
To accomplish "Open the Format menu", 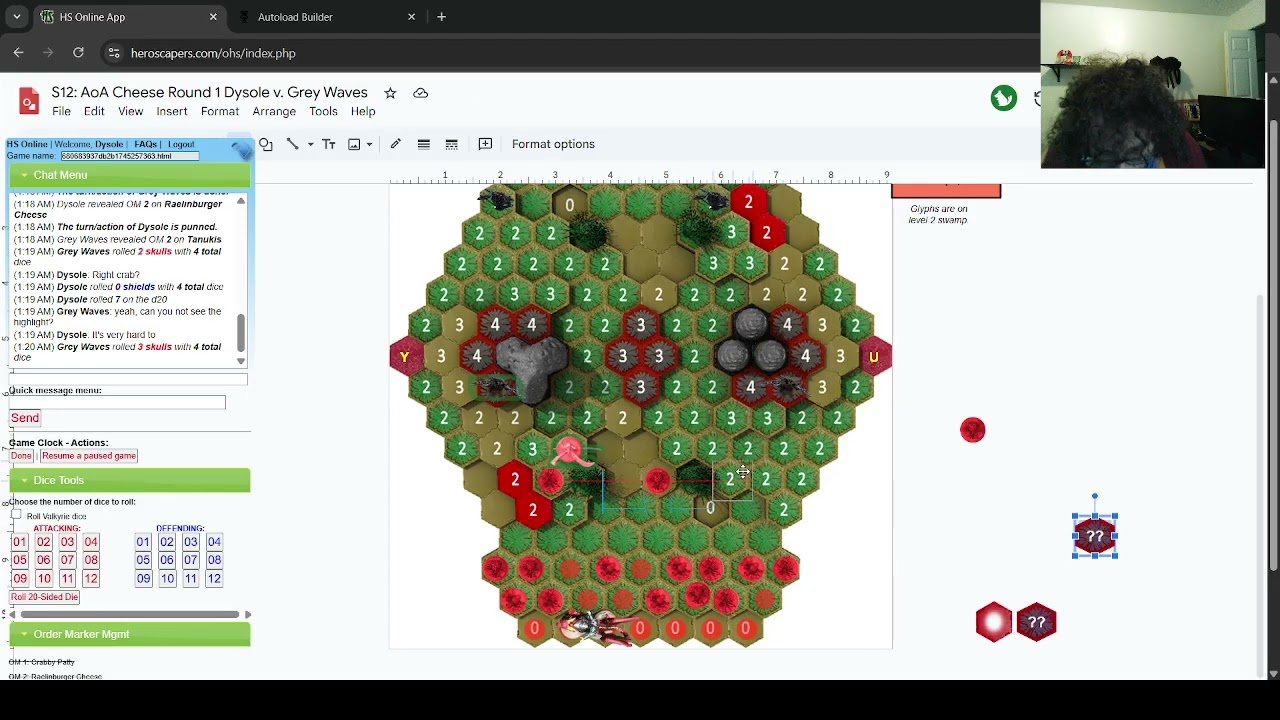I will coord(219,111).
